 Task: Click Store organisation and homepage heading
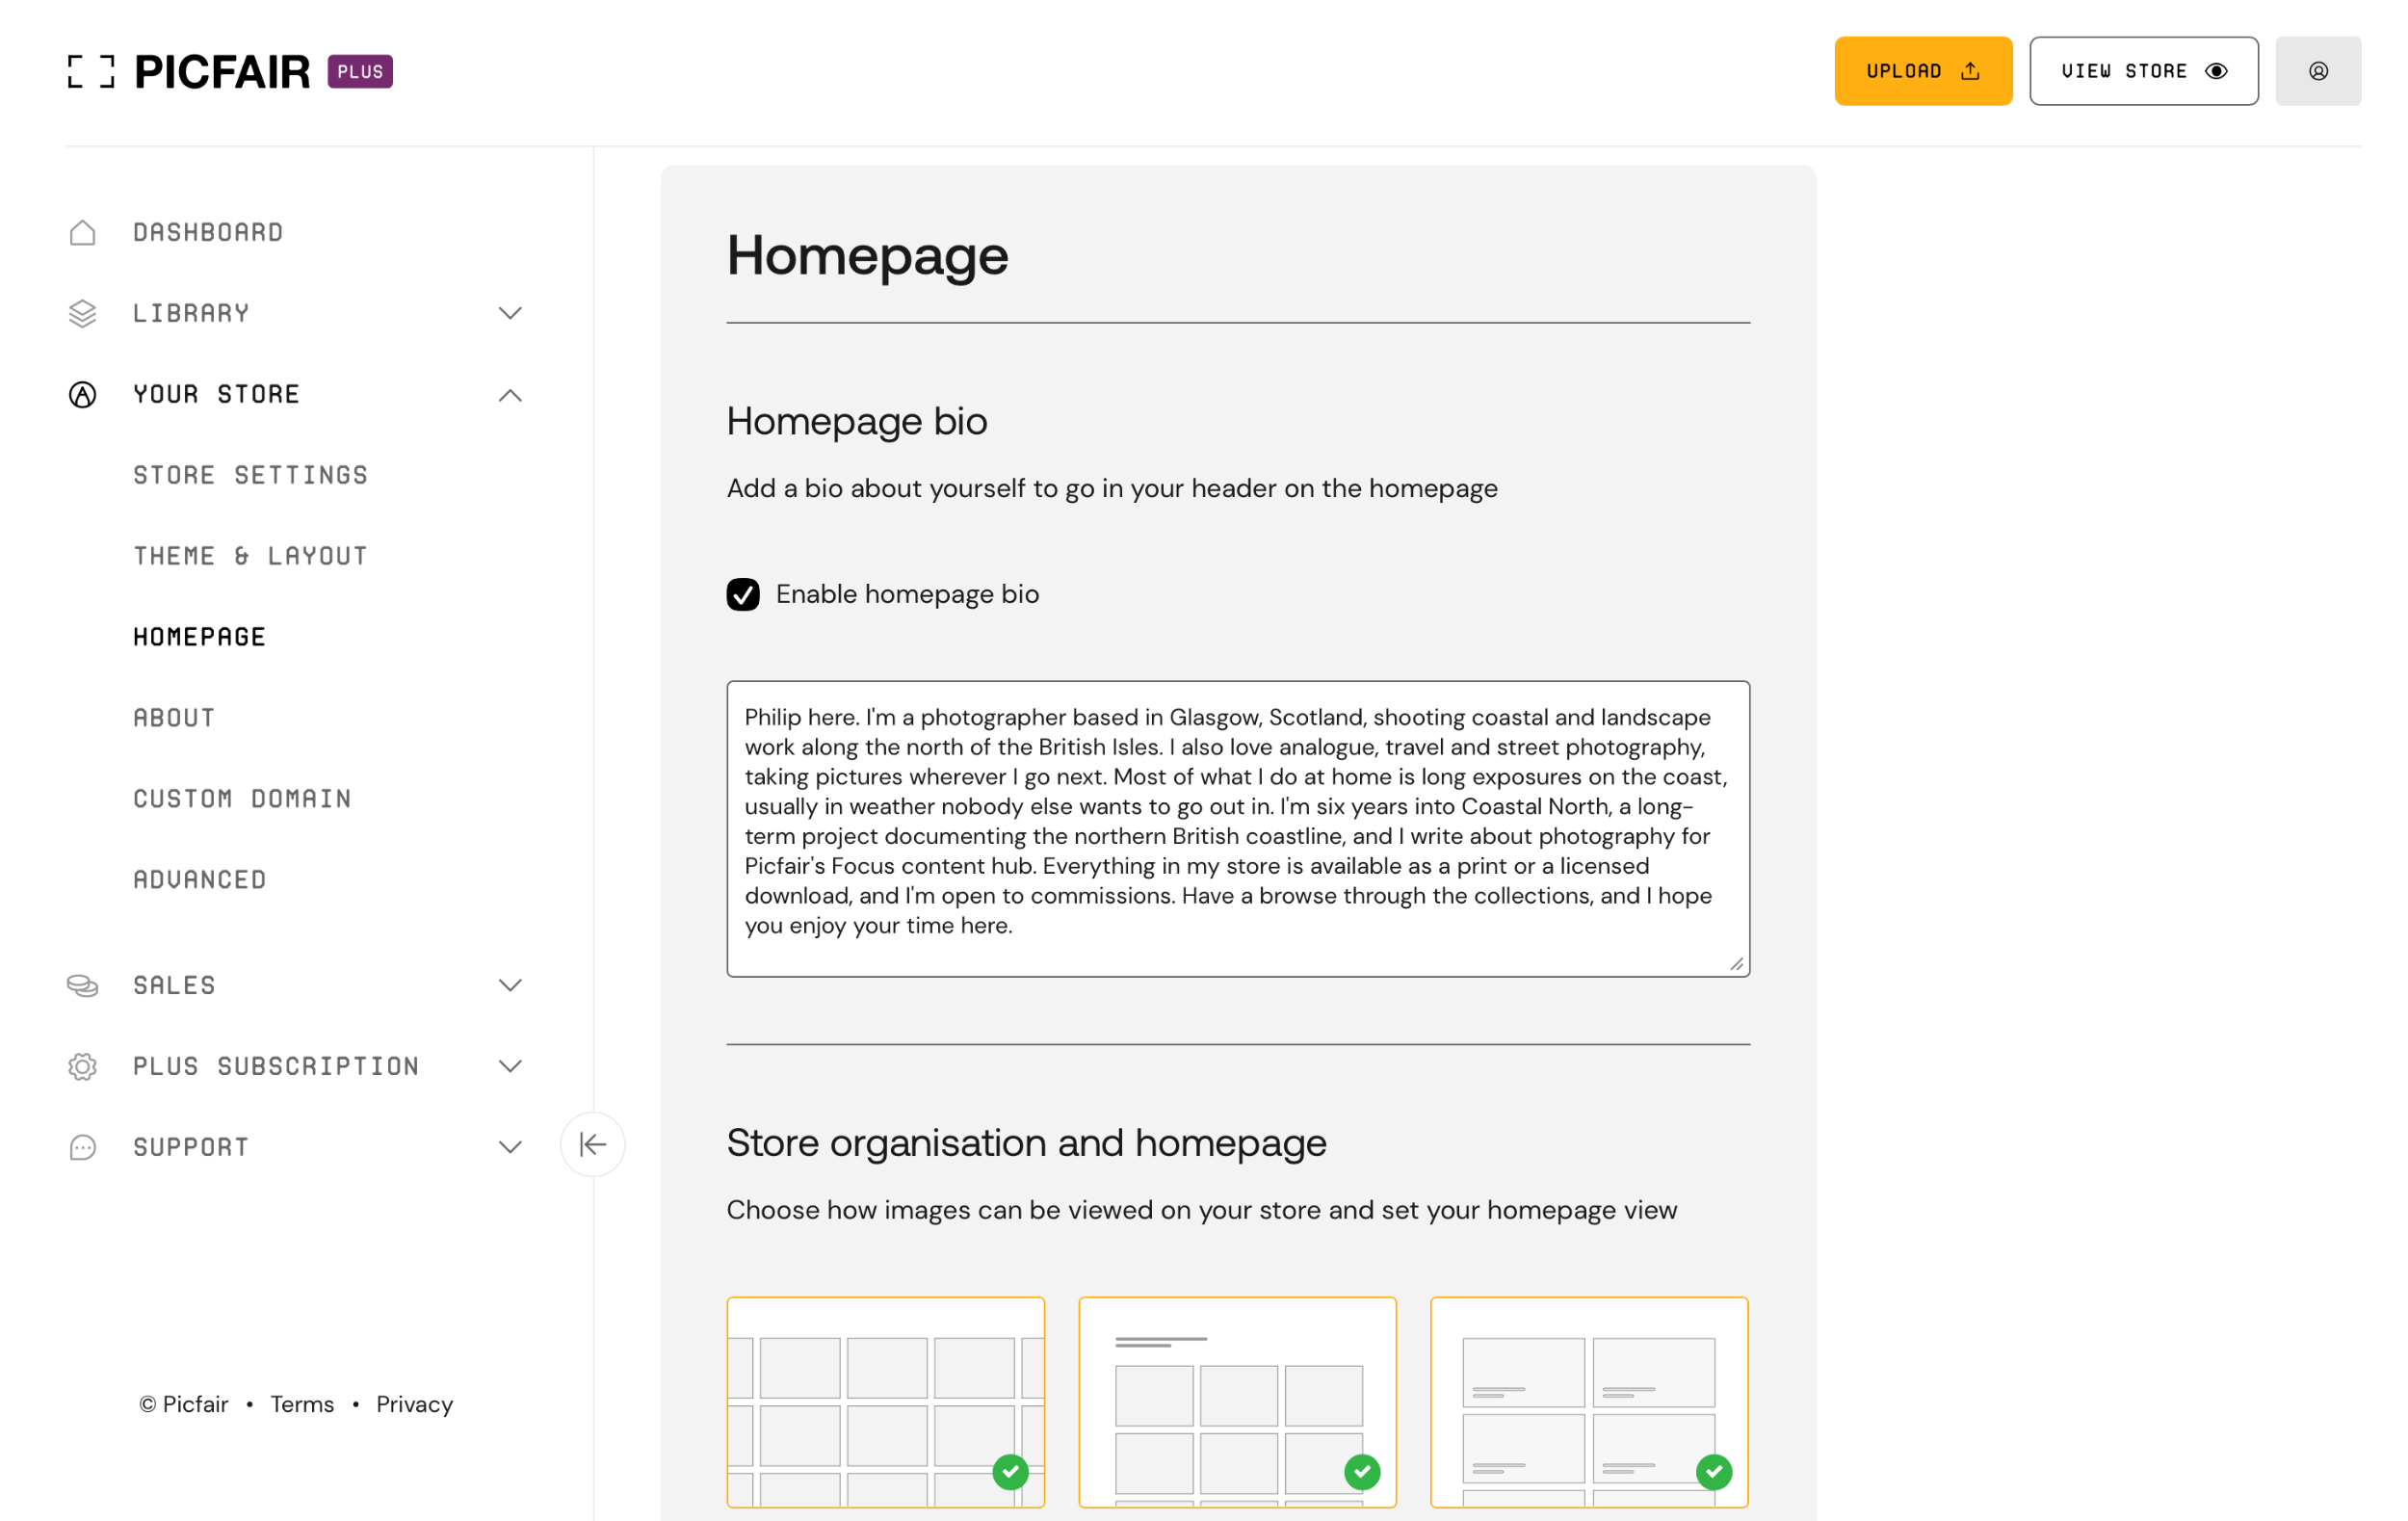click(1027, 1143)
